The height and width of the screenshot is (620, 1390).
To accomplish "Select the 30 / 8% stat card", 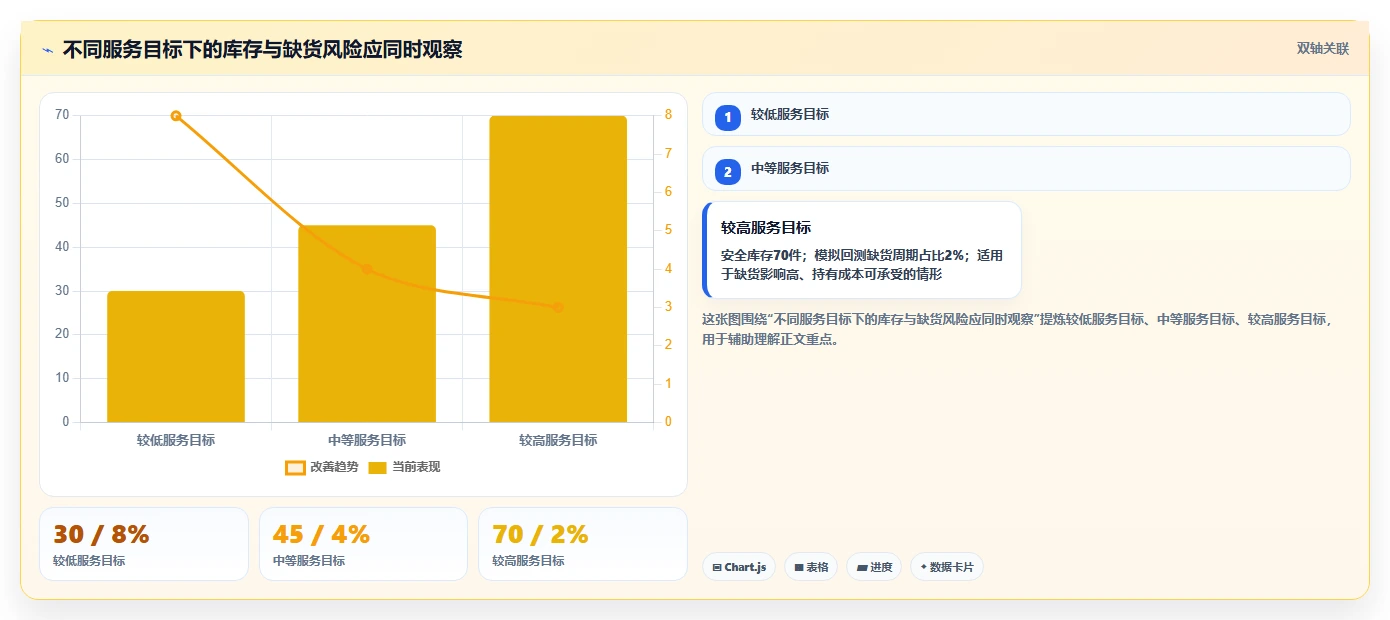I will pos(144,544).
